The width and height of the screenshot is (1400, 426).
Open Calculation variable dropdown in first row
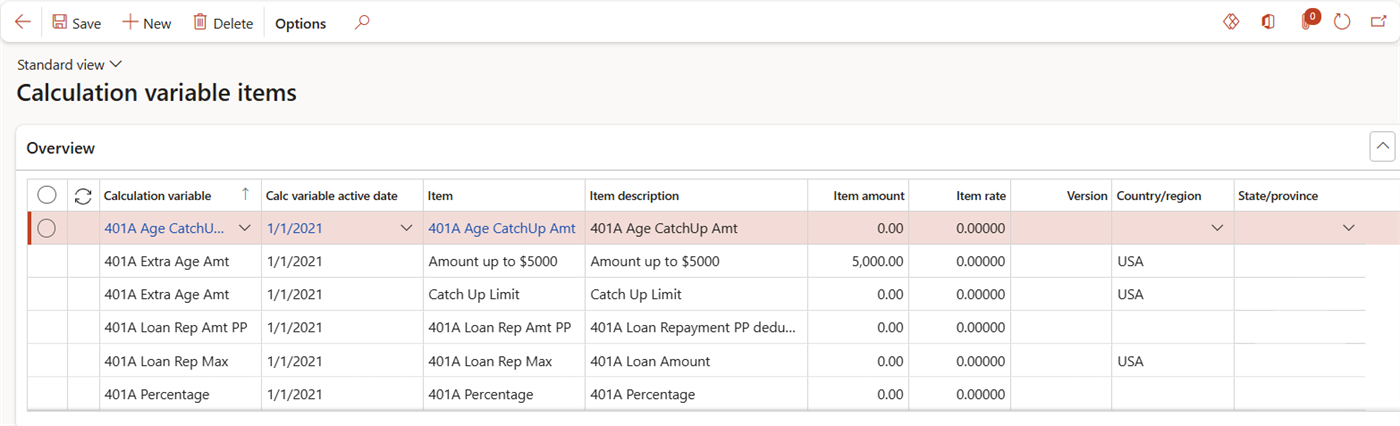pos(246,228)
